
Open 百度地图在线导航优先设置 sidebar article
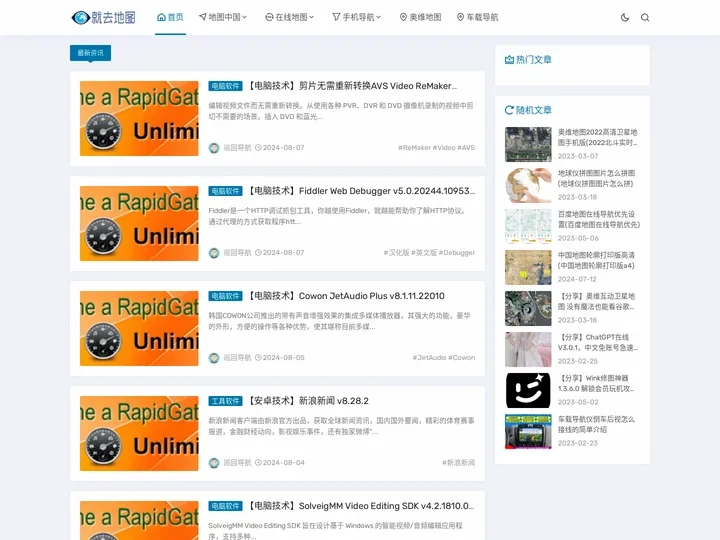(599, 219)
